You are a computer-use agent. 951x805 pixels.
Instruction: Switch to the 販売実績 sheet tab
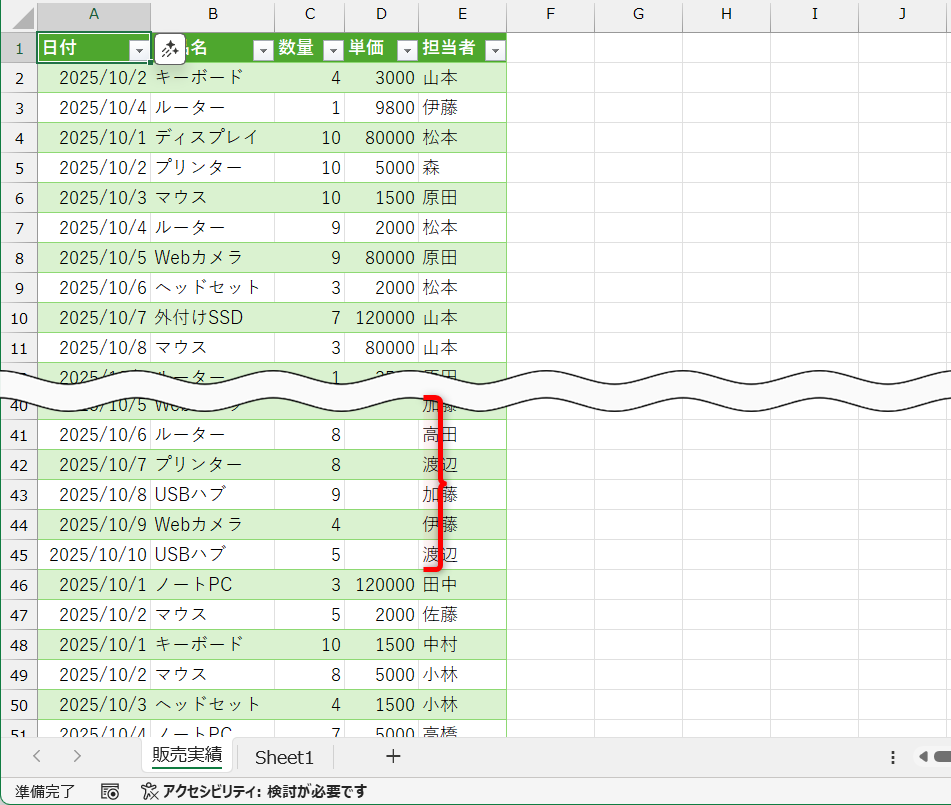coord(187,755)
